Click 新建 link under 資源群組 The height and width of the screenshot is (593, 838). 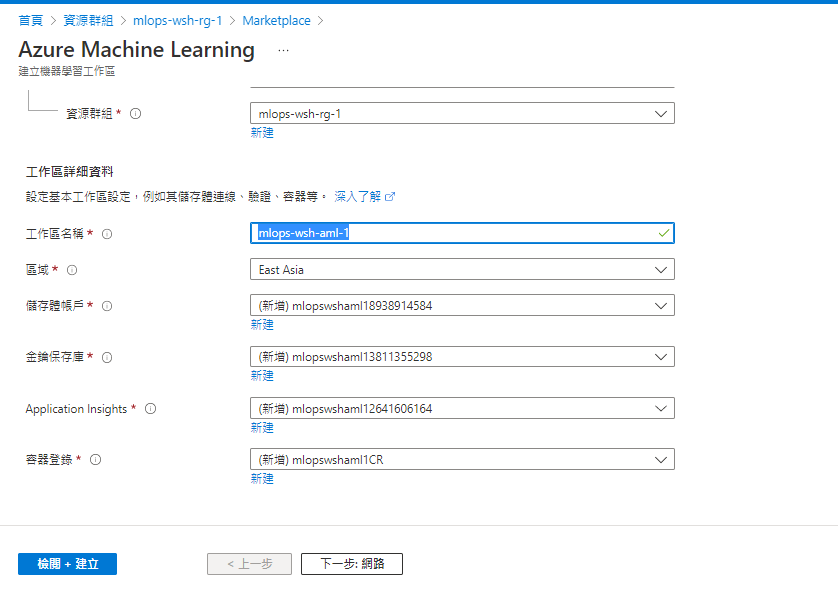click(x=262, y=132)
